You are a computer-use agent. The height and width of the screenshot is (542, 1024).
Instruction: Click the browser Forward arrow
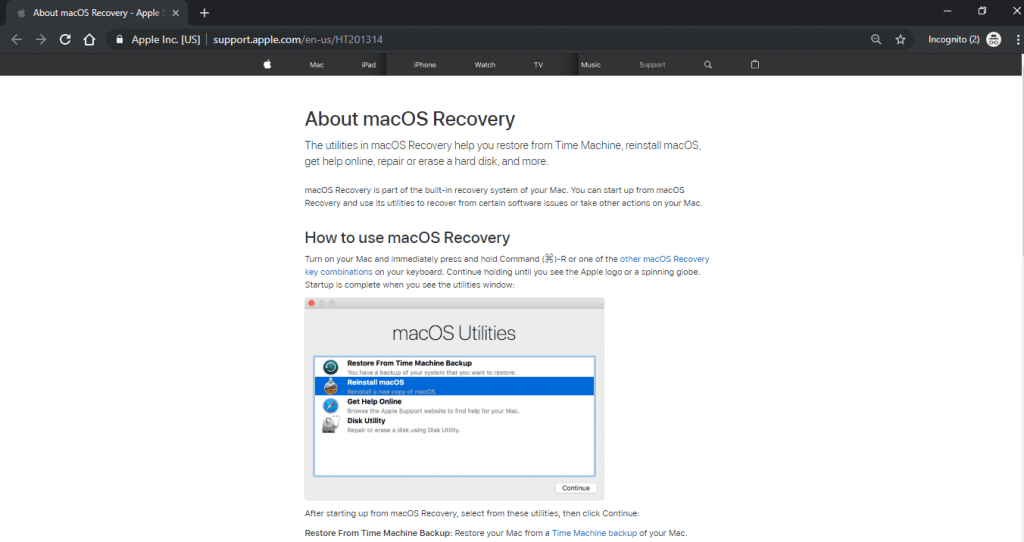[x=41, y=40]
